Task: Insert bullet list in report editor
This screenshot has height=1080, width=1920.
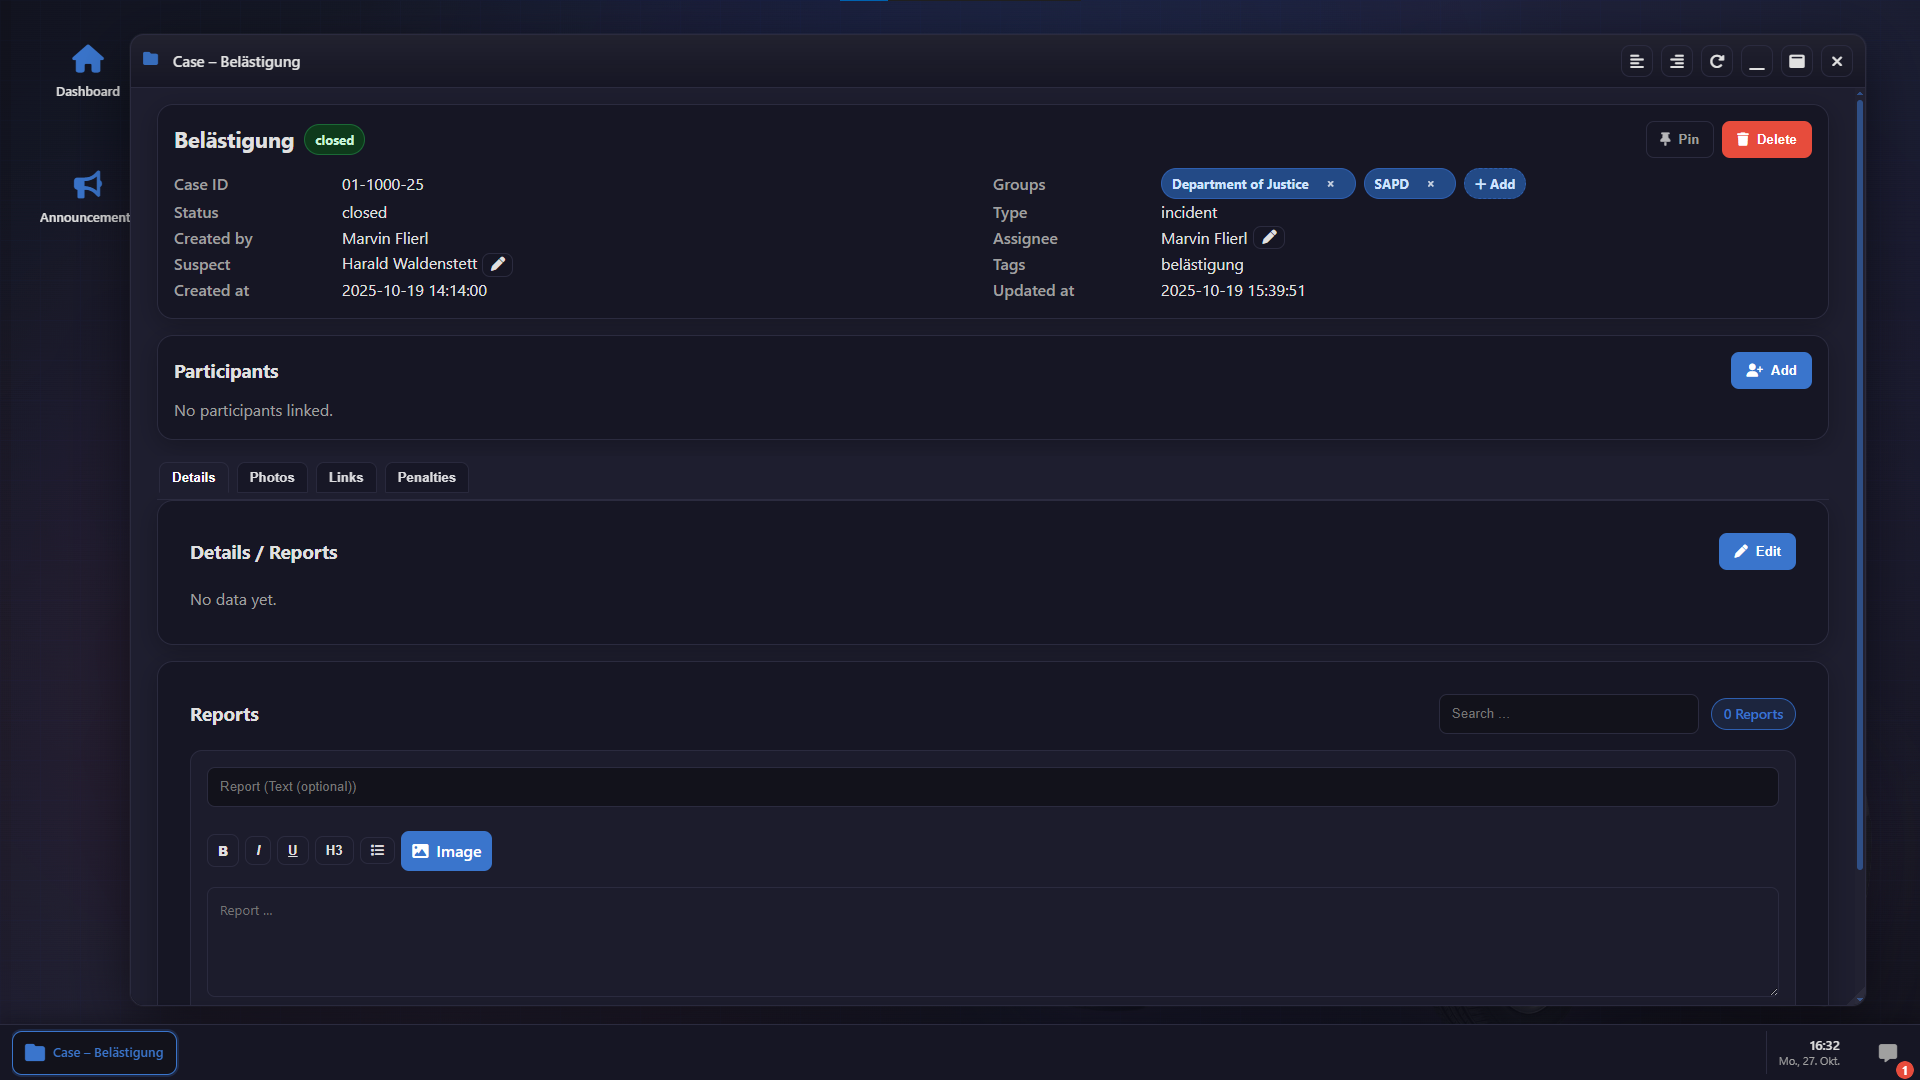Action: click(x=377, y=851)
